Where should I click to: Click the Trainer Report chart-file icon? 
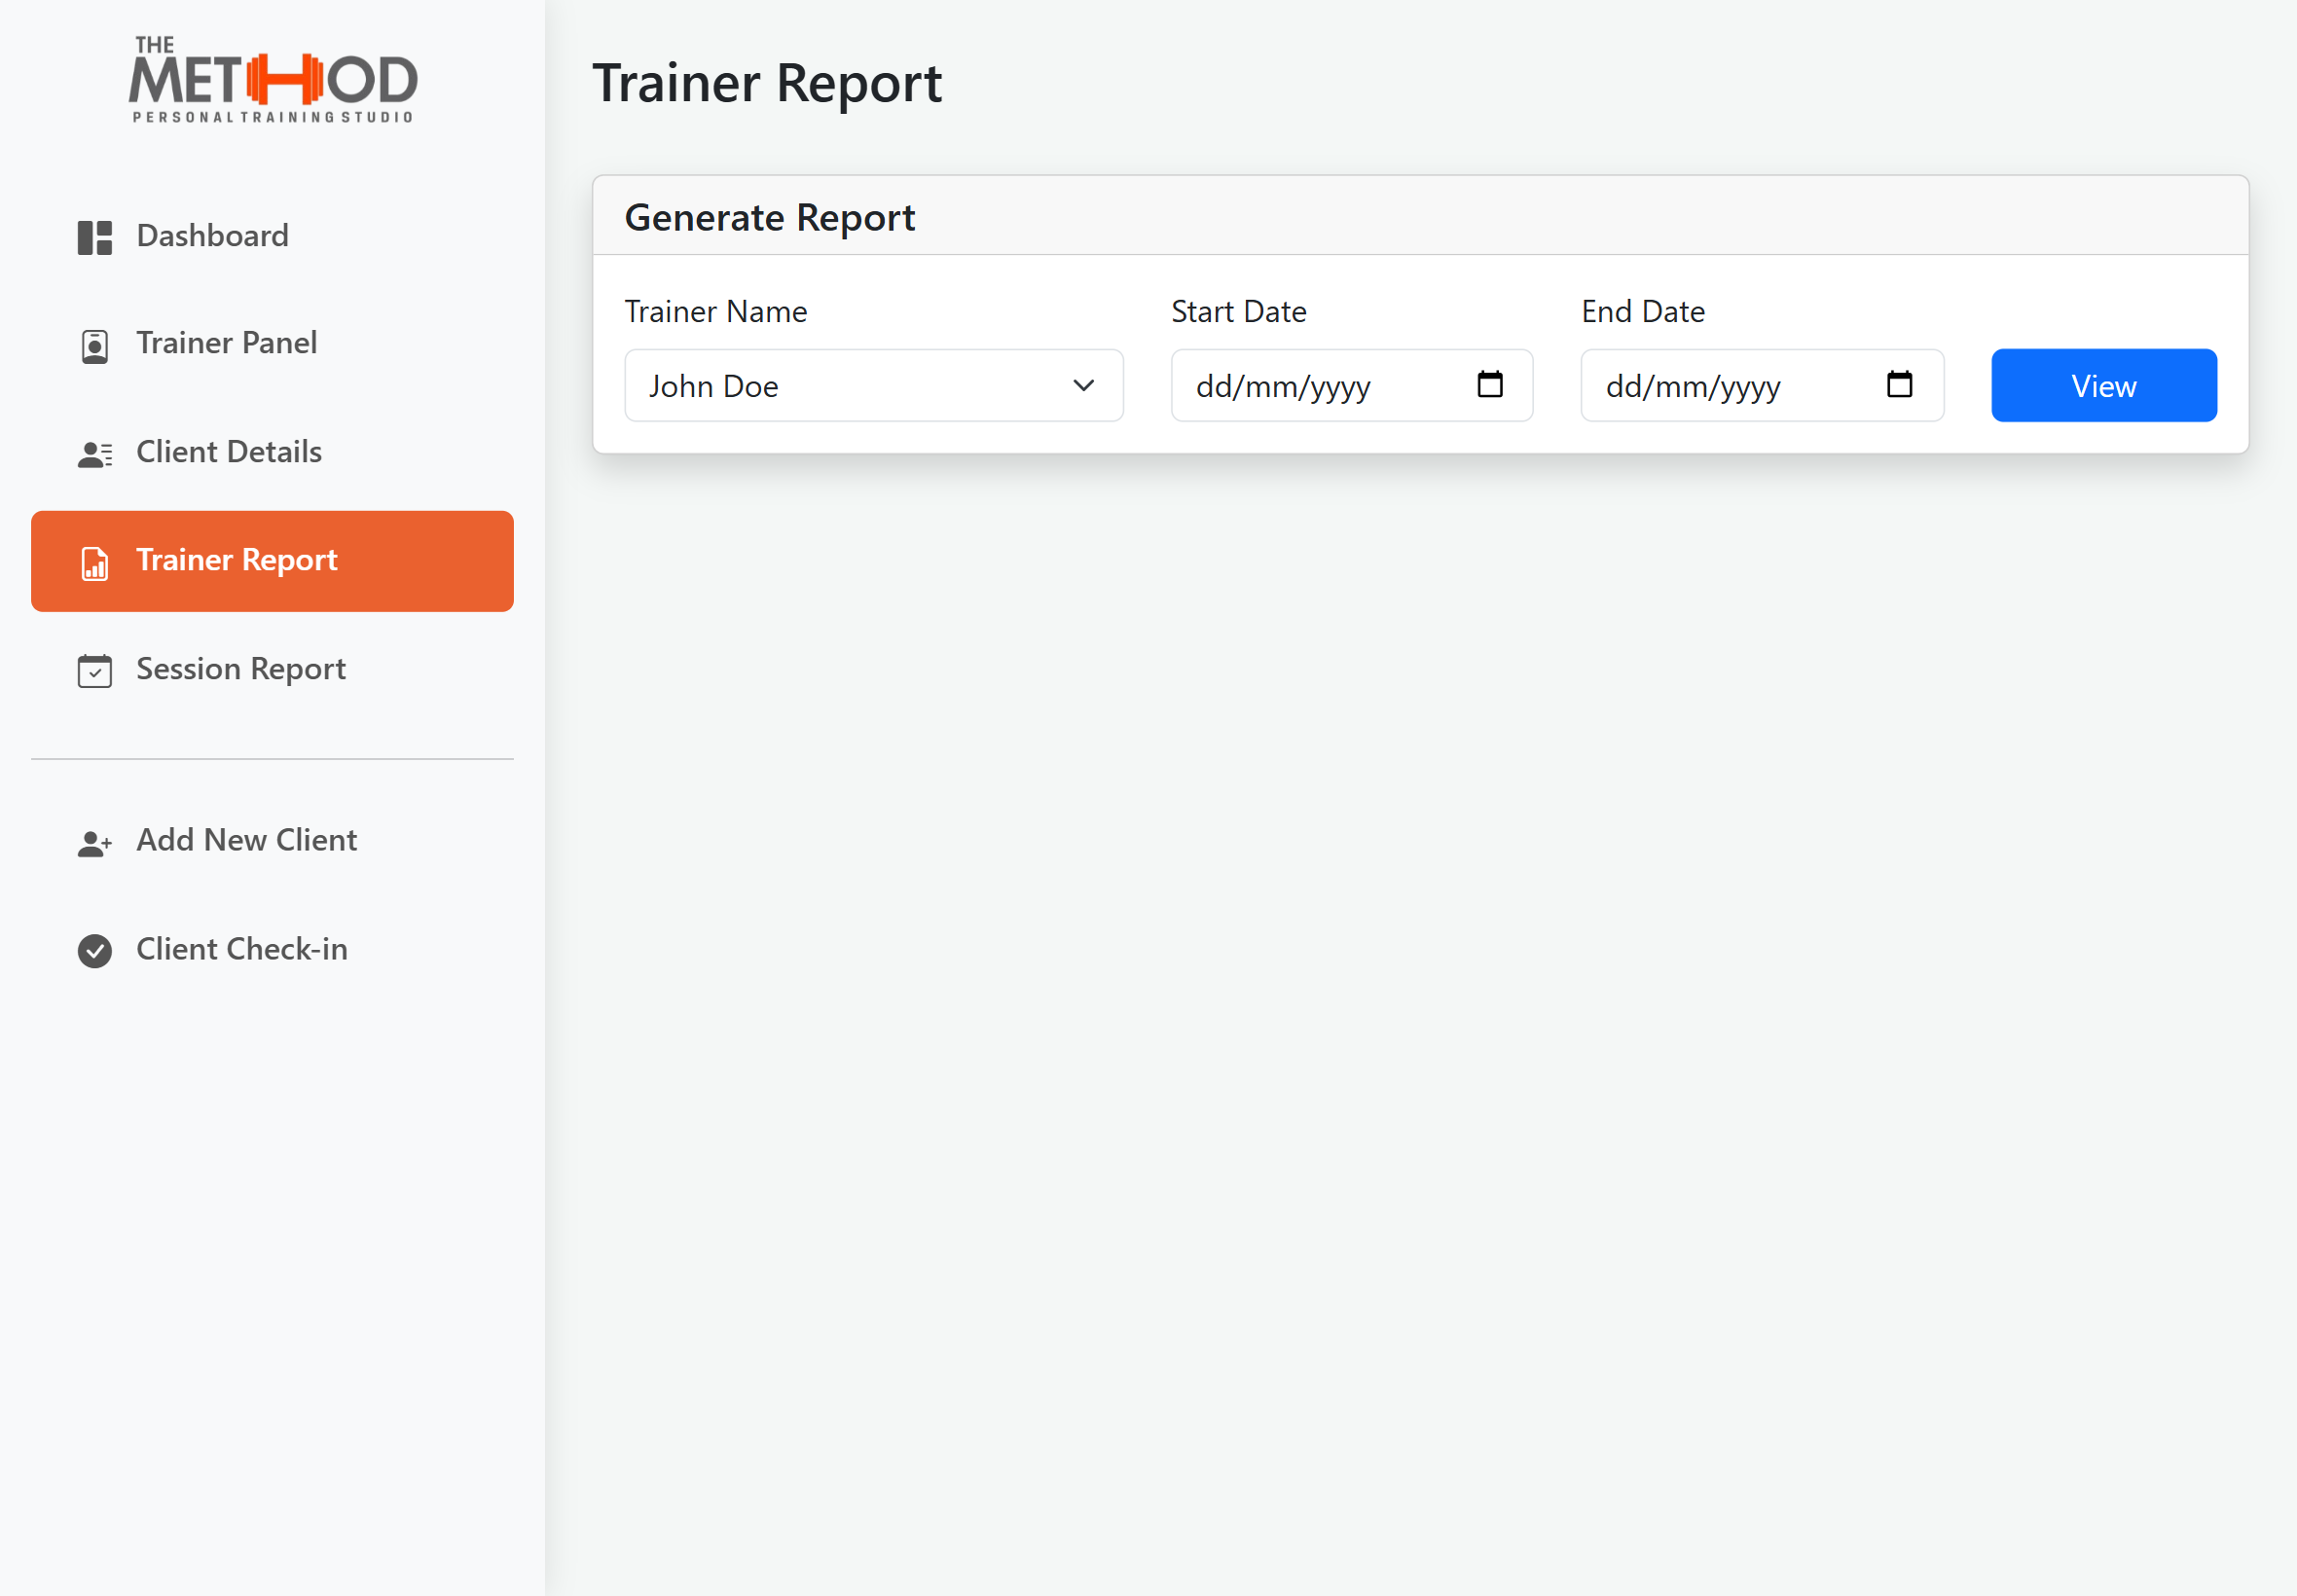click(x=95, y=563)
